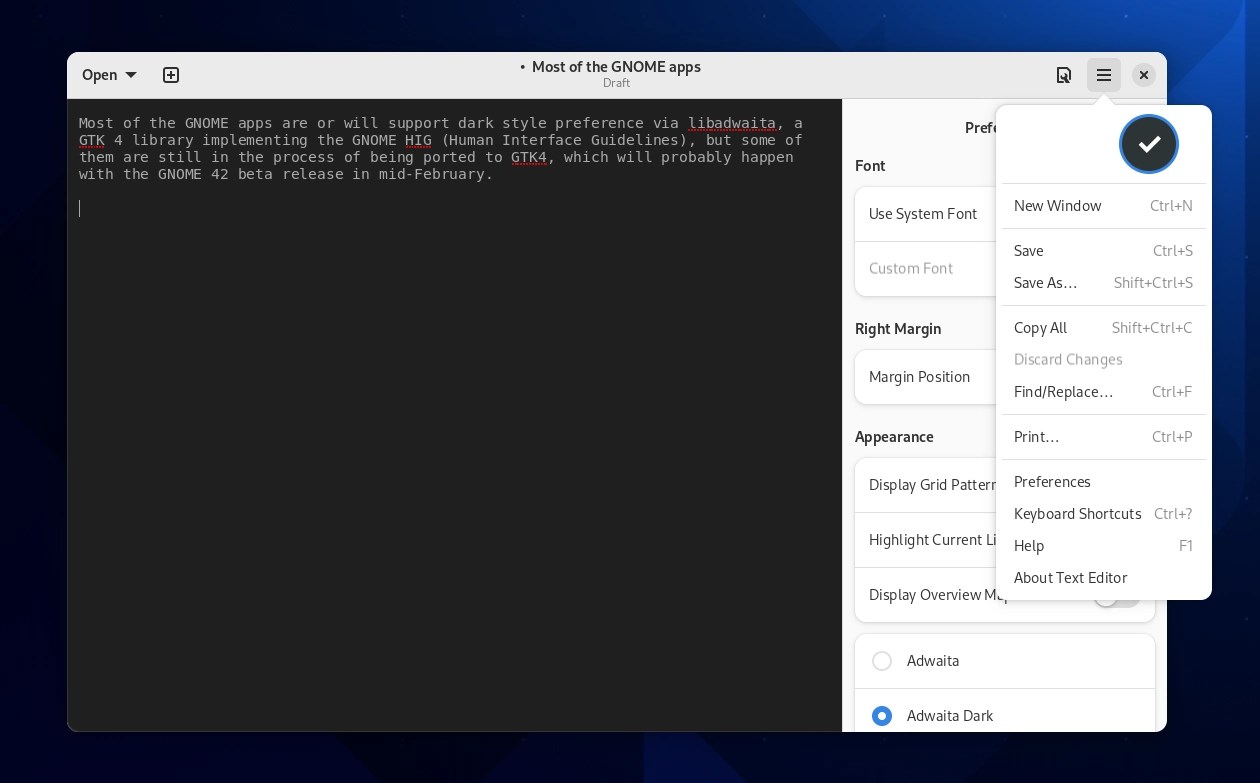
Task: Click Copy All in menu
Action: (x=1104, y=328)
